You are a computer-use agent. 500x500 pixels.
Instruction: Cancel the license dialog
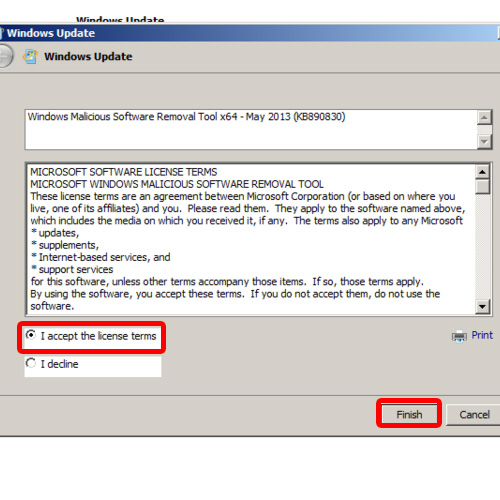(x=474, y=414)
